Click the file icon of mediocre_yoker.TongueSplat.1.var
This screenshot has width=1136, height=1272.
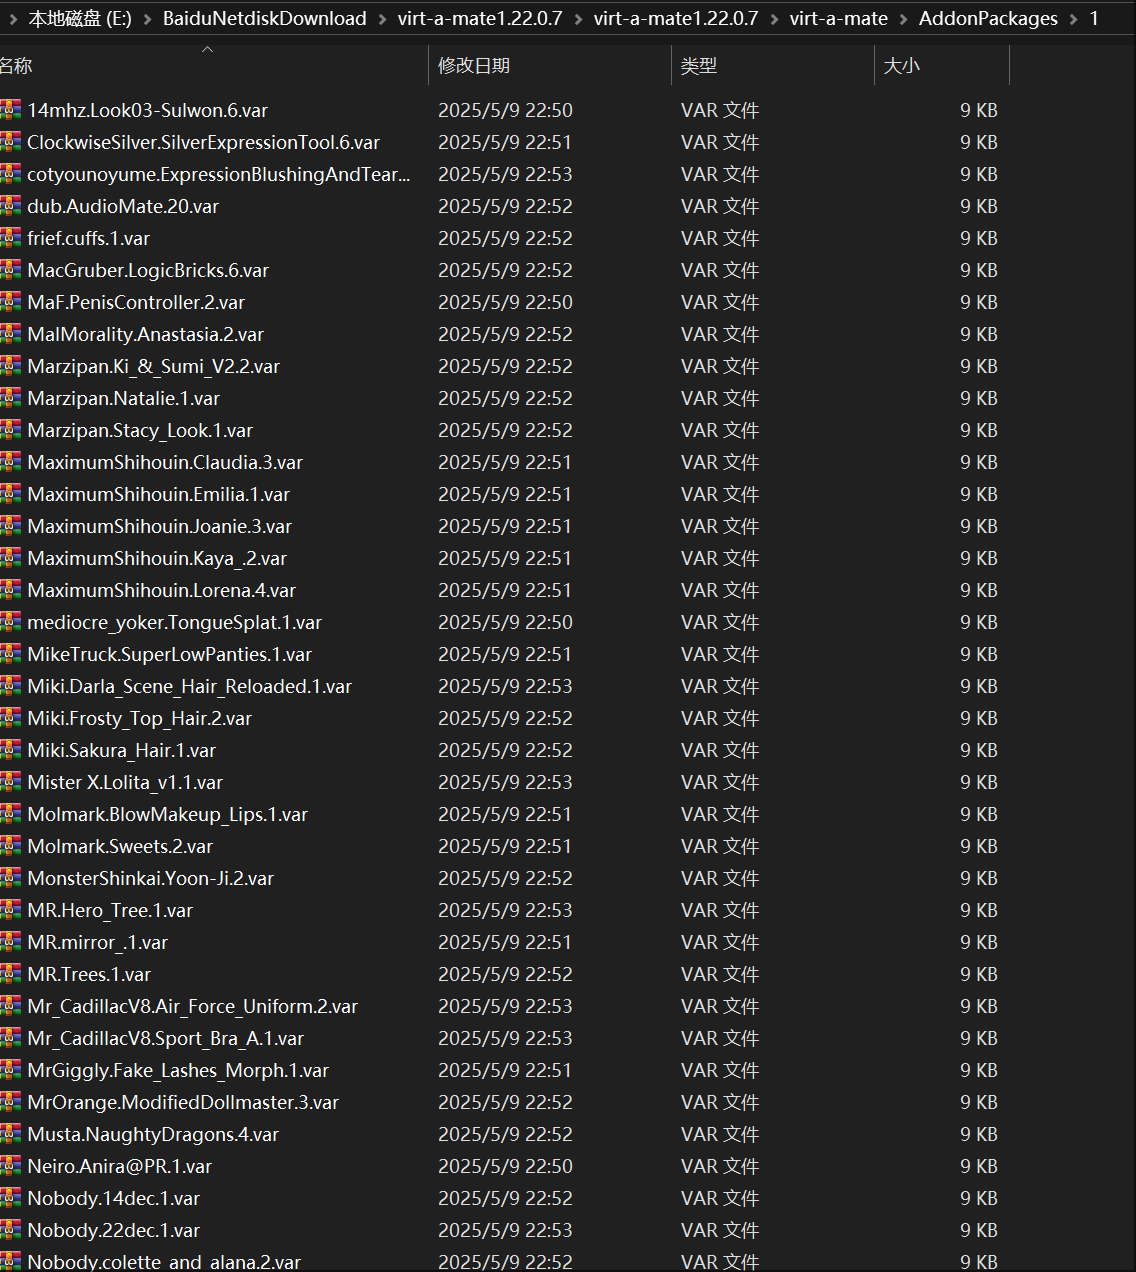tap(10, 622)
